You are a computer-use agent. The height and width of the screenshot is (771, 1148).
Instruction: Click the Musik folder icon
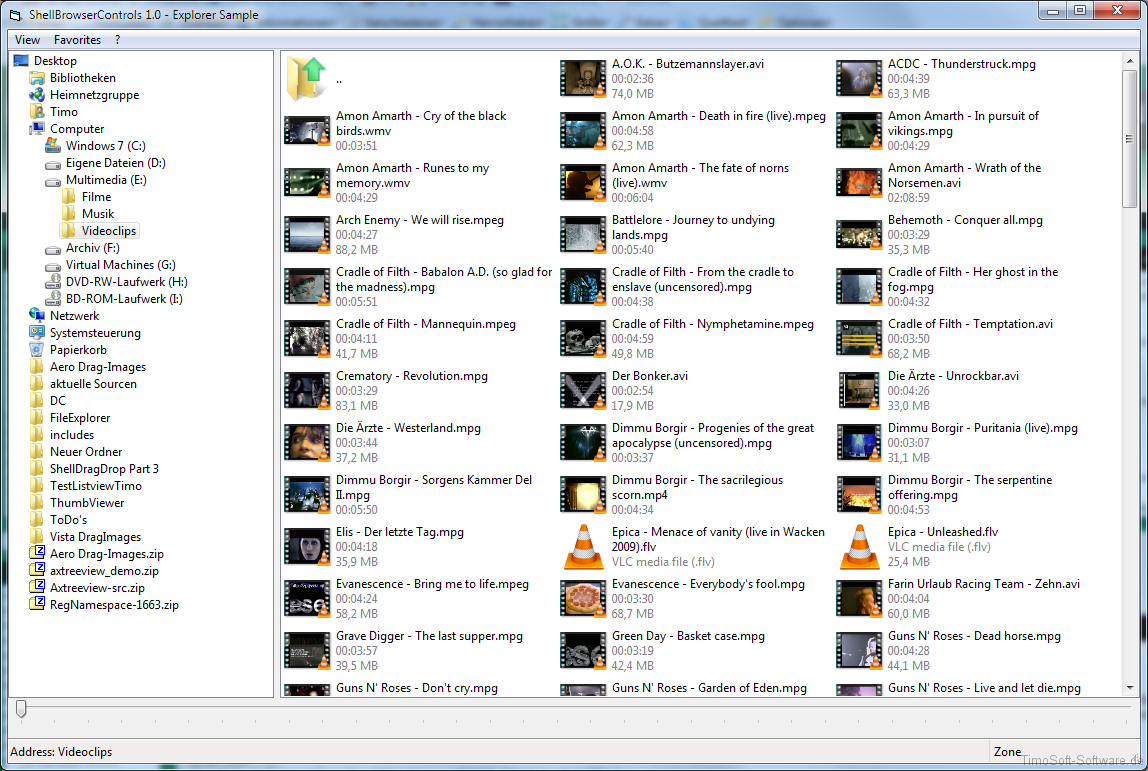[x=69, y=214]
